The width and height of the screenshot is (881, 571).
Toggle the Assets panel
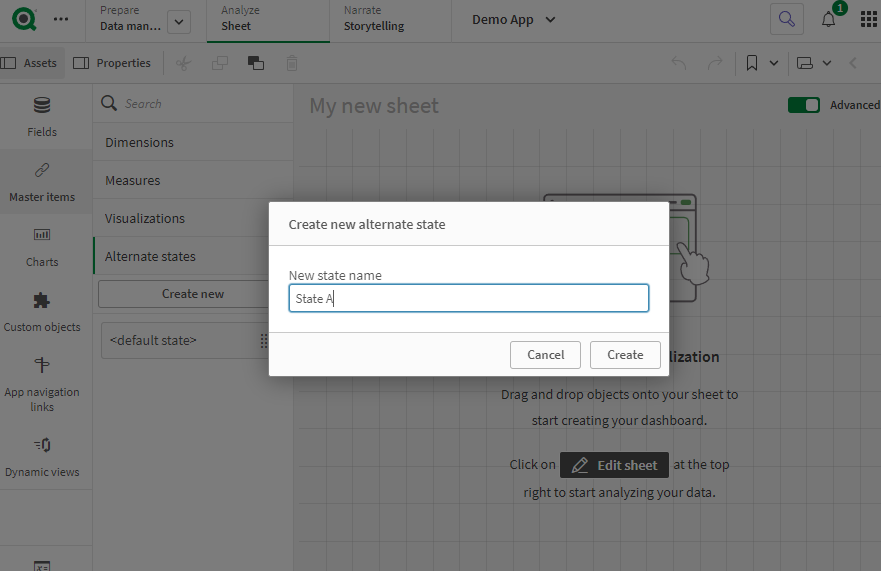click(x=29, y=63)
